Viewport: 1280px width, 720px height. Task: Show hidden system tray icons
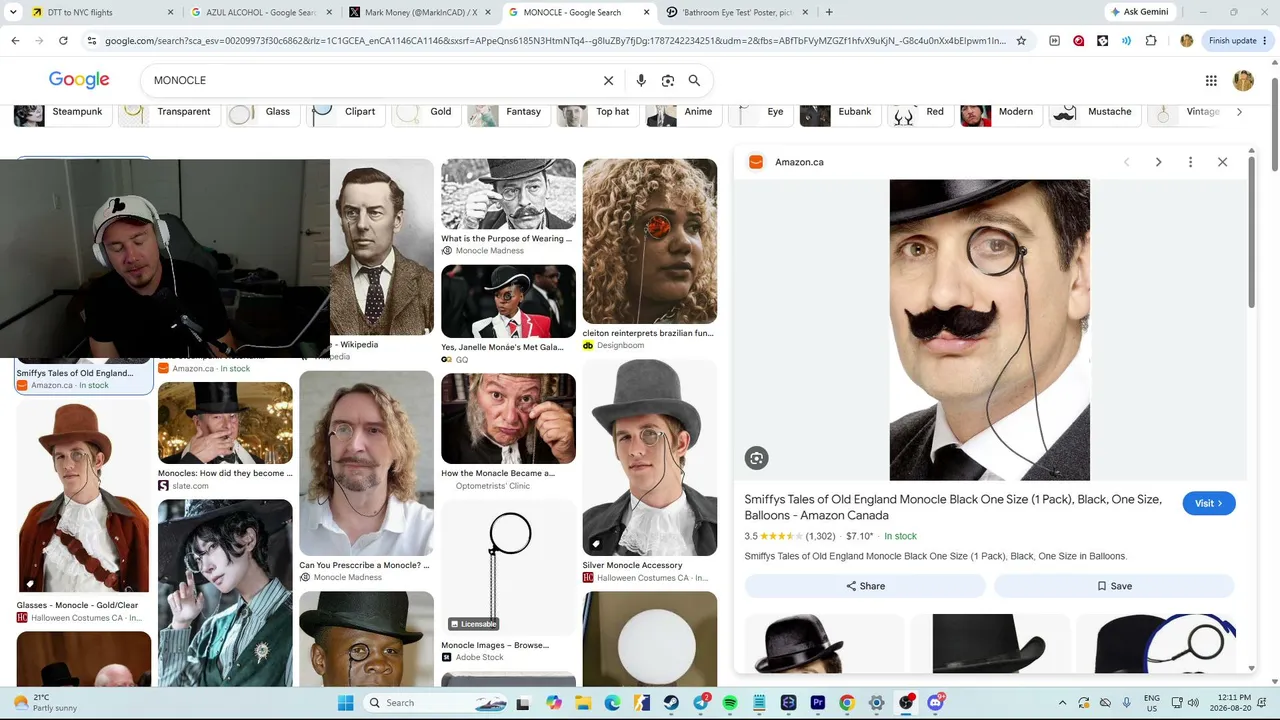click(x=1062, y=703)
